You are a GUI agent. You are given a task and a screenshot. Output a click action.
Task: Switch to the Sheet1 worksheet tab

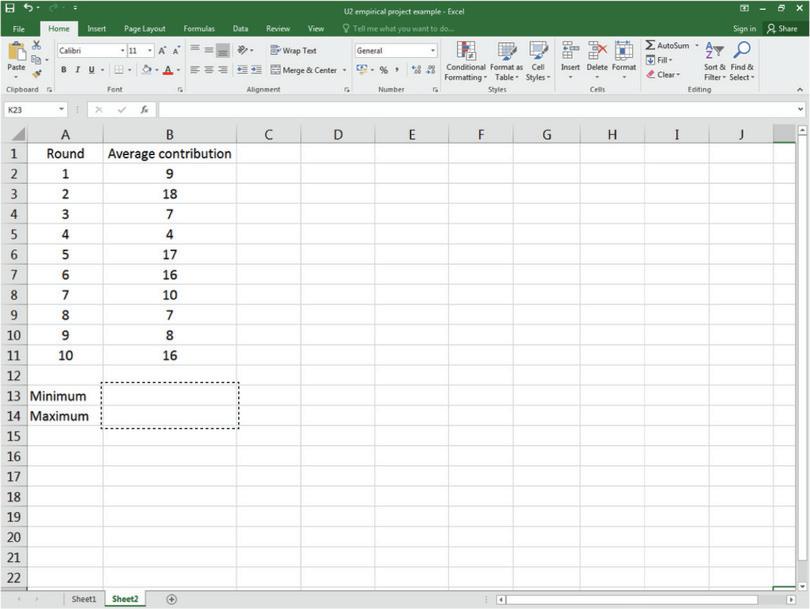(x=84, y=599)
